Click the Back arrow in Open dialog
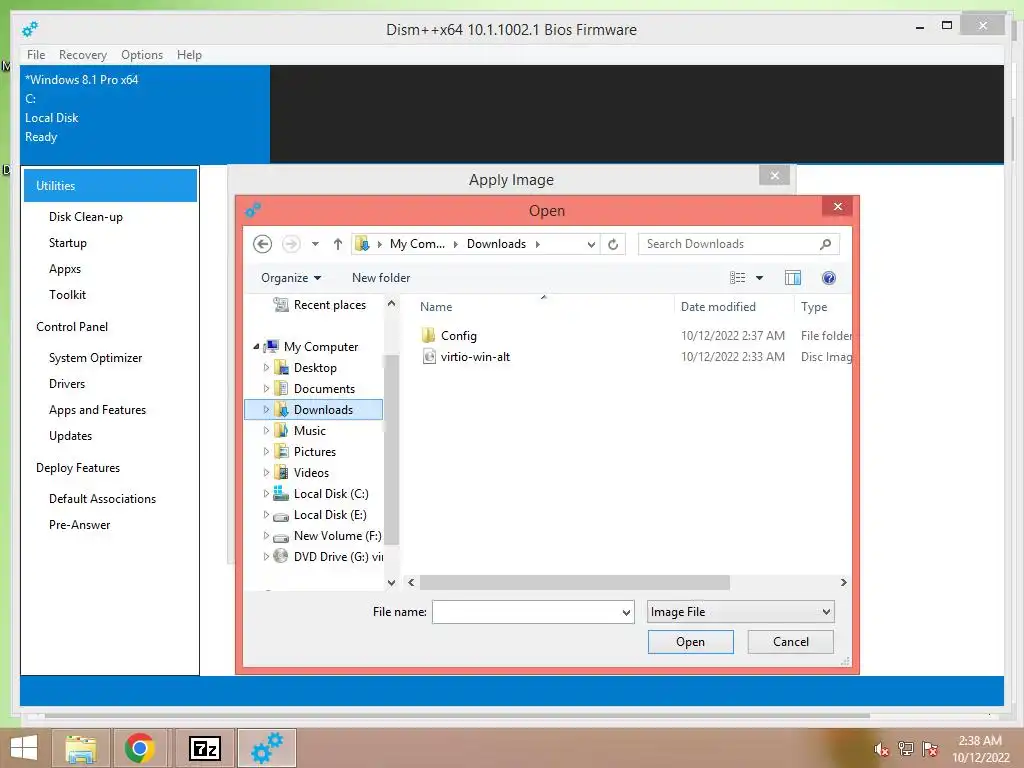This screenshot has height=768, width=1024. click(263, 244)
